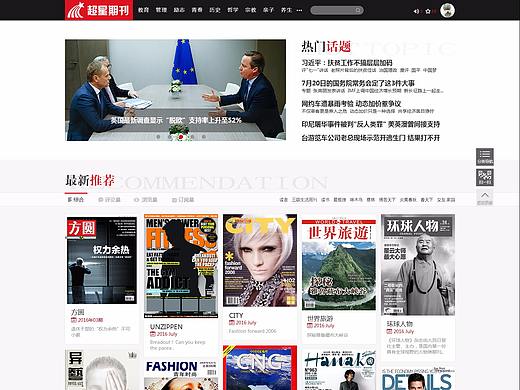The image size is (520, 390).
Task: Select the first carousel dot
Action: point(158,137)
